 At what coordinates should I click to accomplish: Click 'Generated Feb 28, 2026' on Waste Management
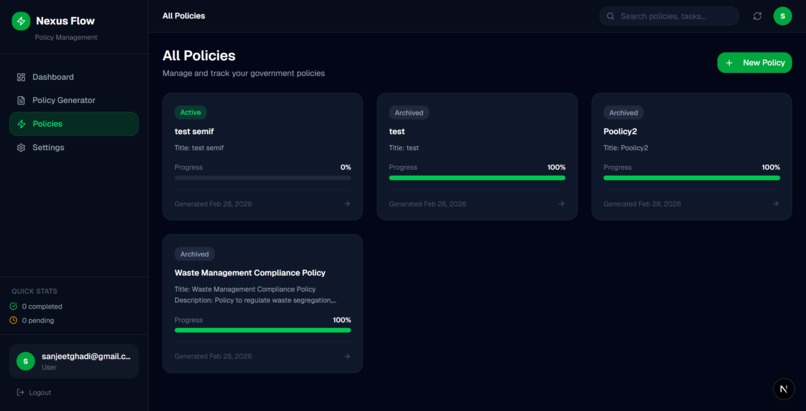pos(213,357)
